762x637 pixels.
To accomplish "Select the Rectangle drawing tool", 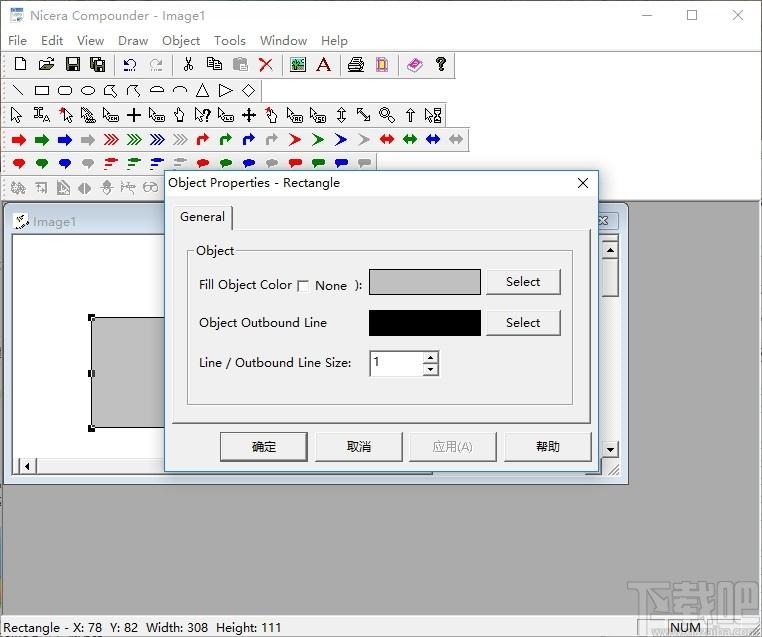I will (x=42, y=90).
